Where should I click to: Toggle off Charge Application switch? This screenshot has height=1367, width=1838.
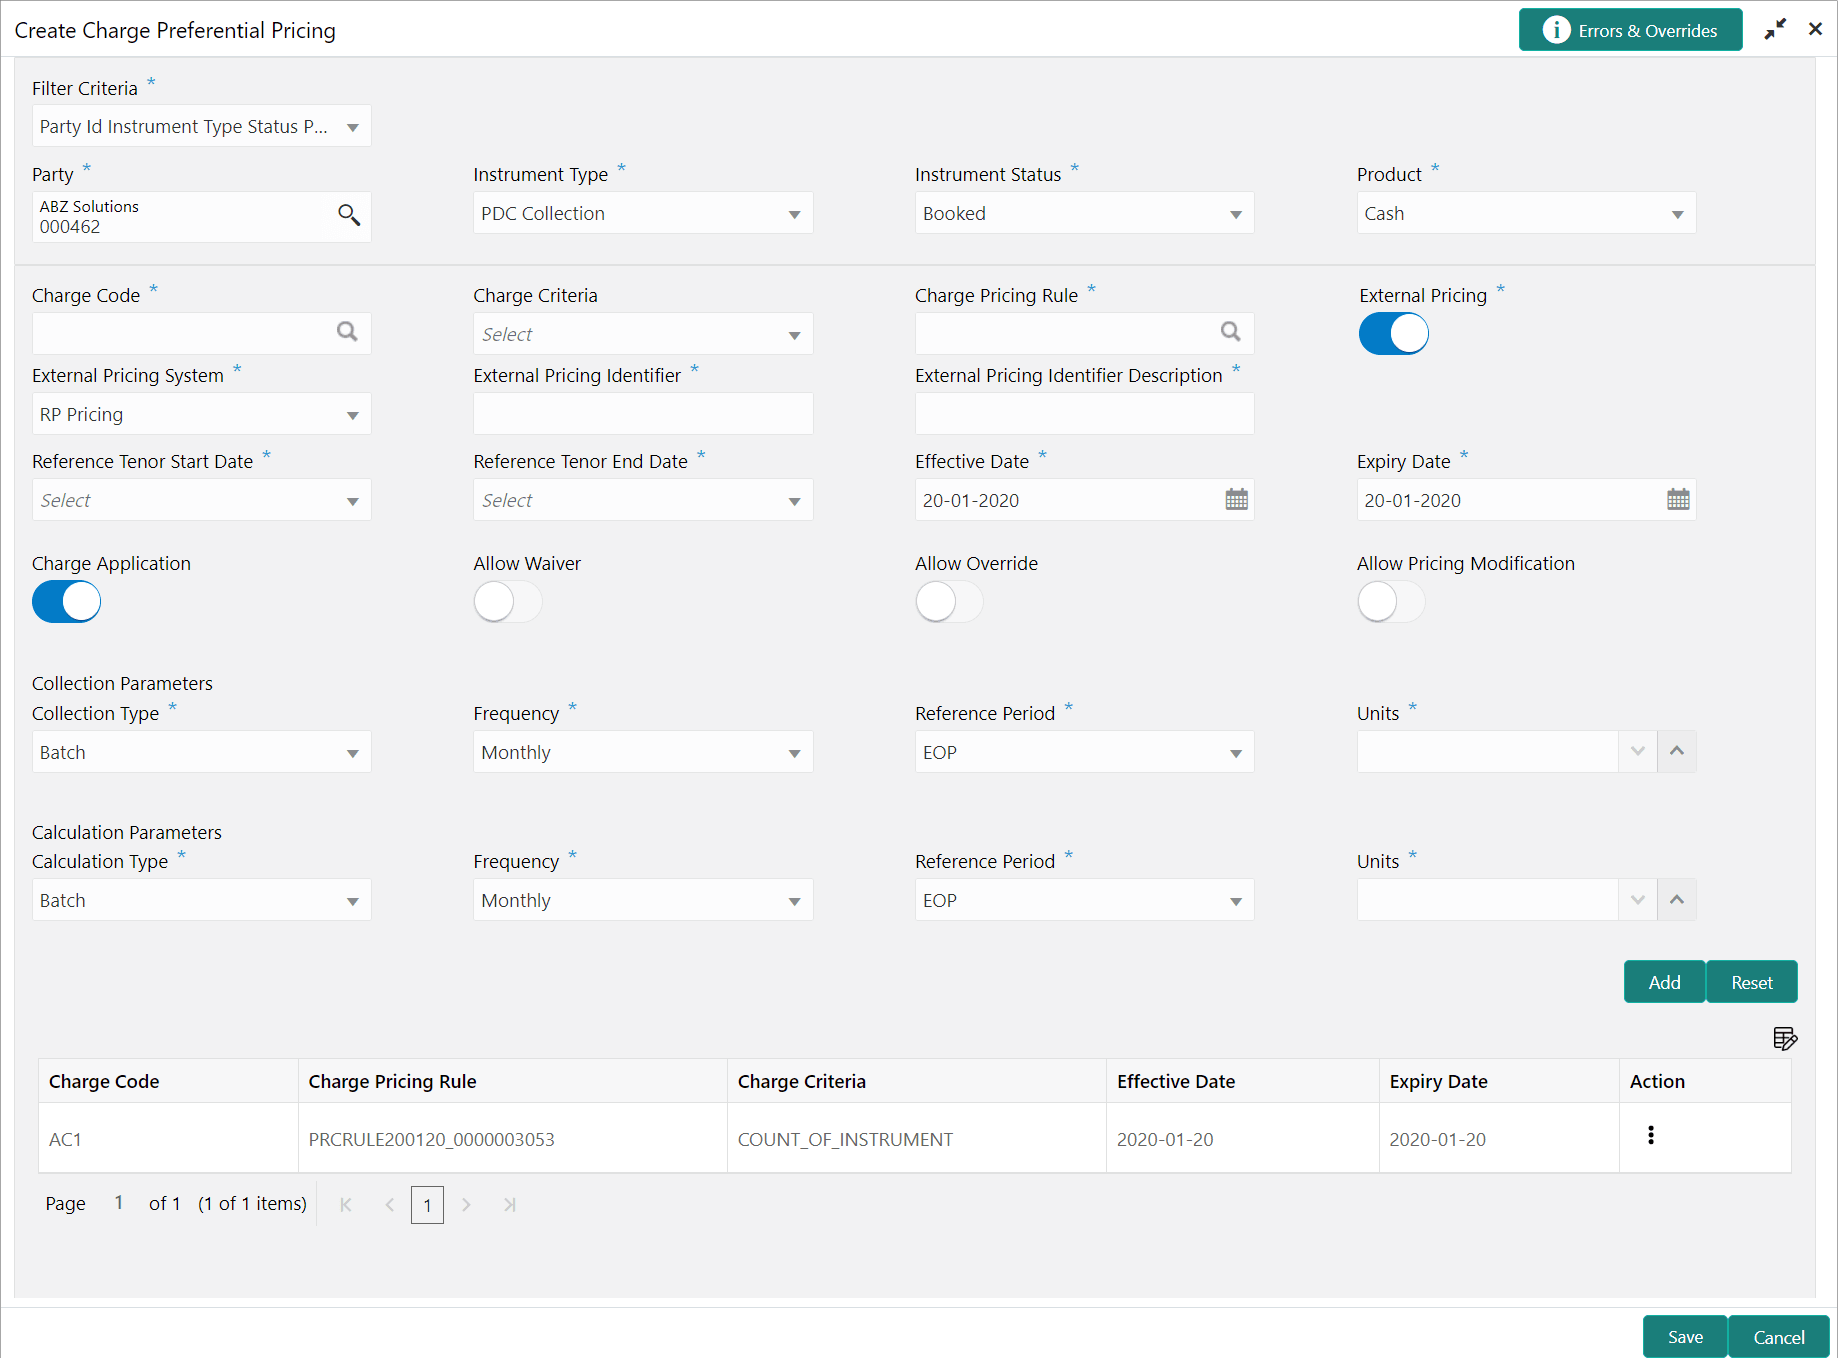[67, 602]
